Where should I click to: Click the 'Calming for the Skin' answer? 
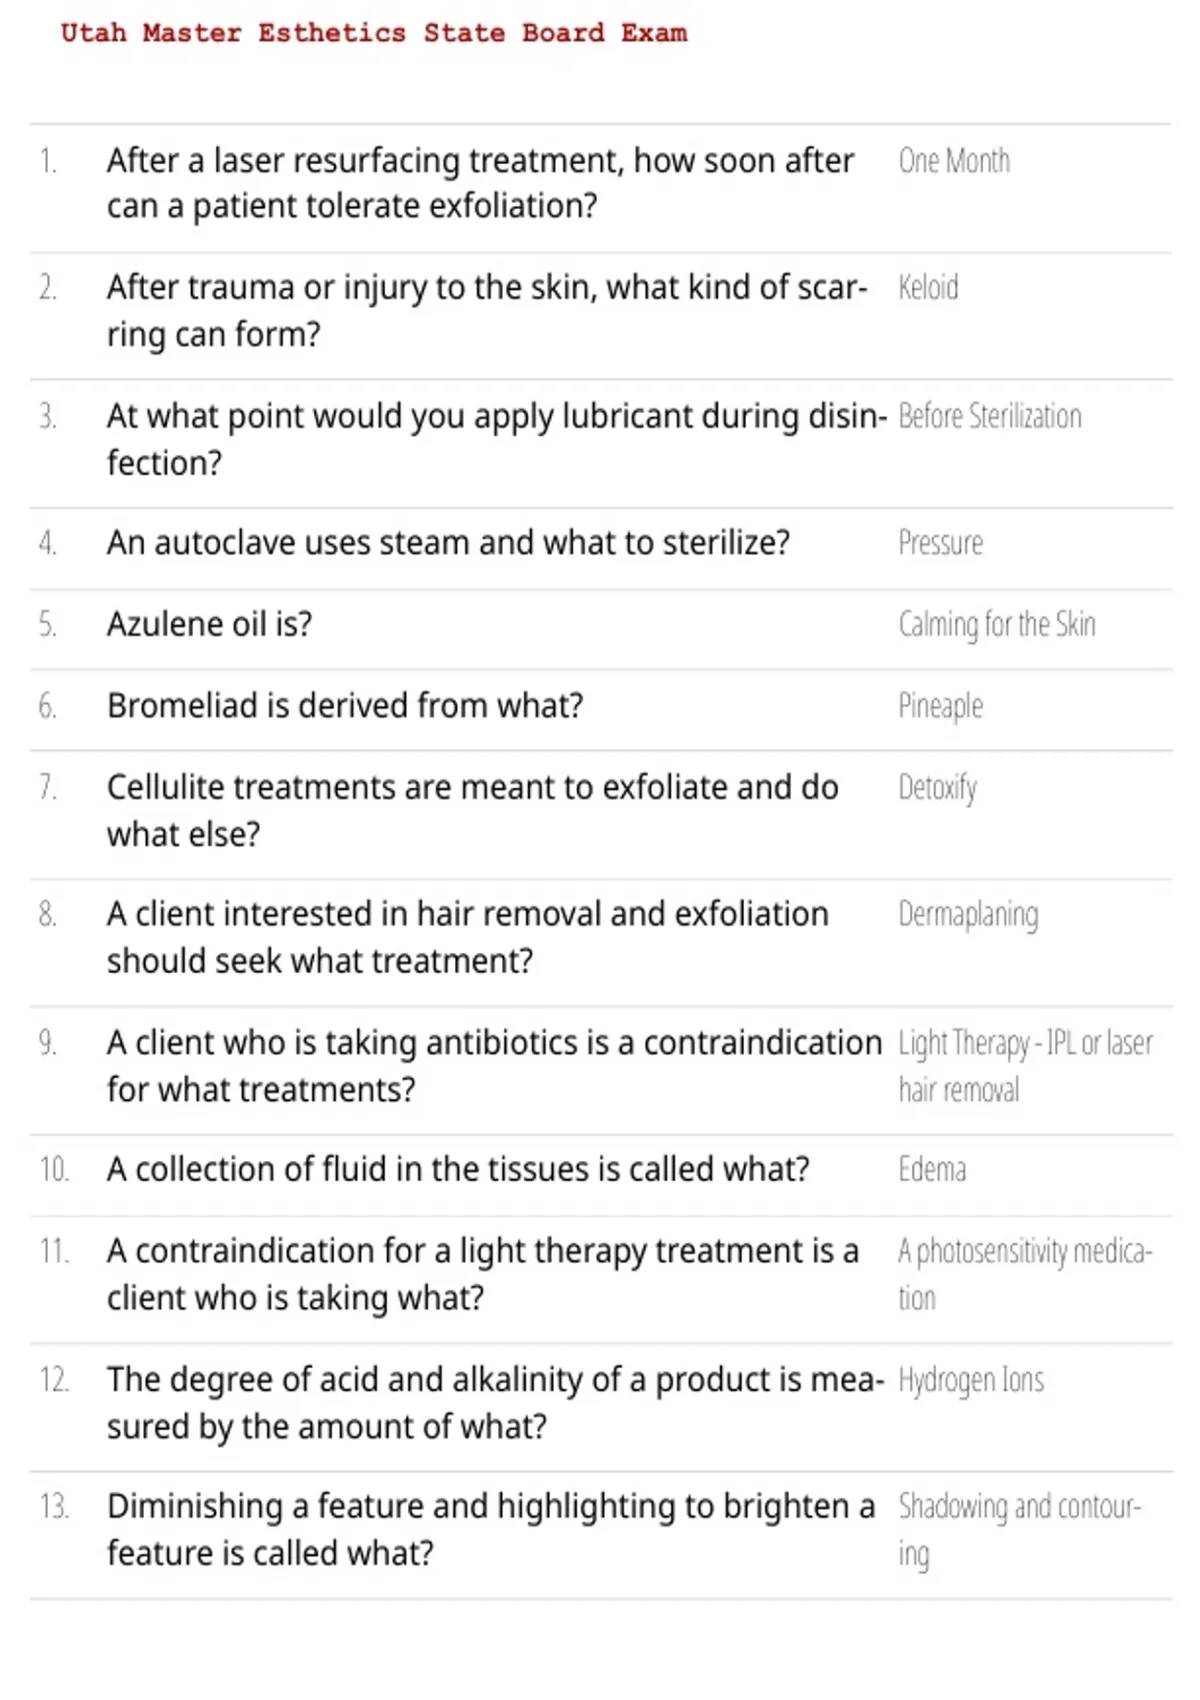997,625
